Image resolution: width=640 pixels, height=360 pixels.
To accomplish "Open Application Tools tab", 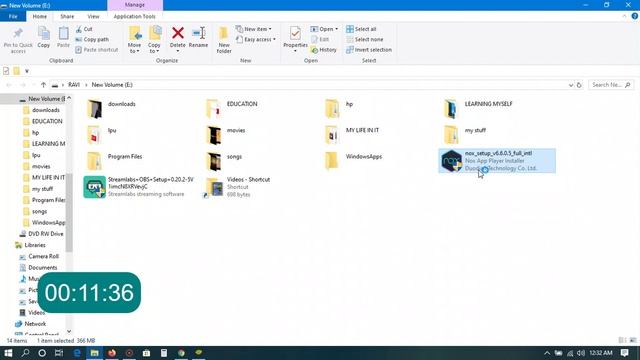I will (x=134, y=16).
